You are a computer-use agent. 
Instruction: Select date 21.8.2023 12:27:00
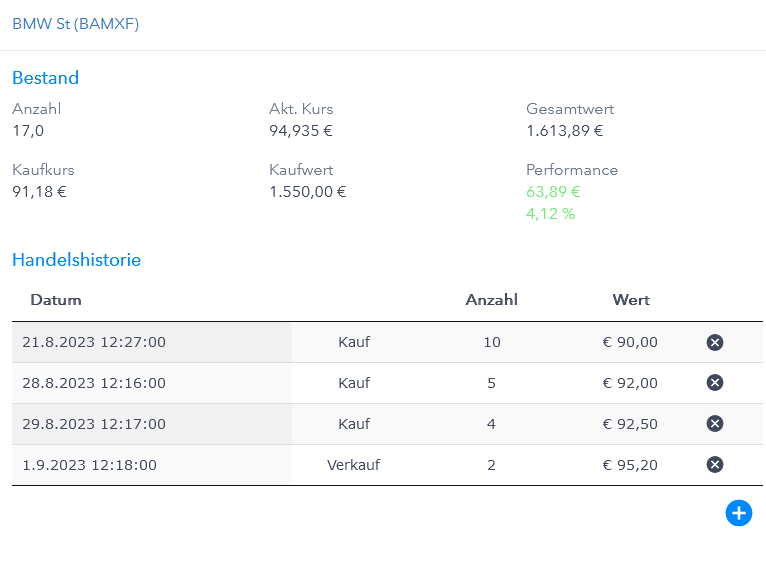pos(94,342)
